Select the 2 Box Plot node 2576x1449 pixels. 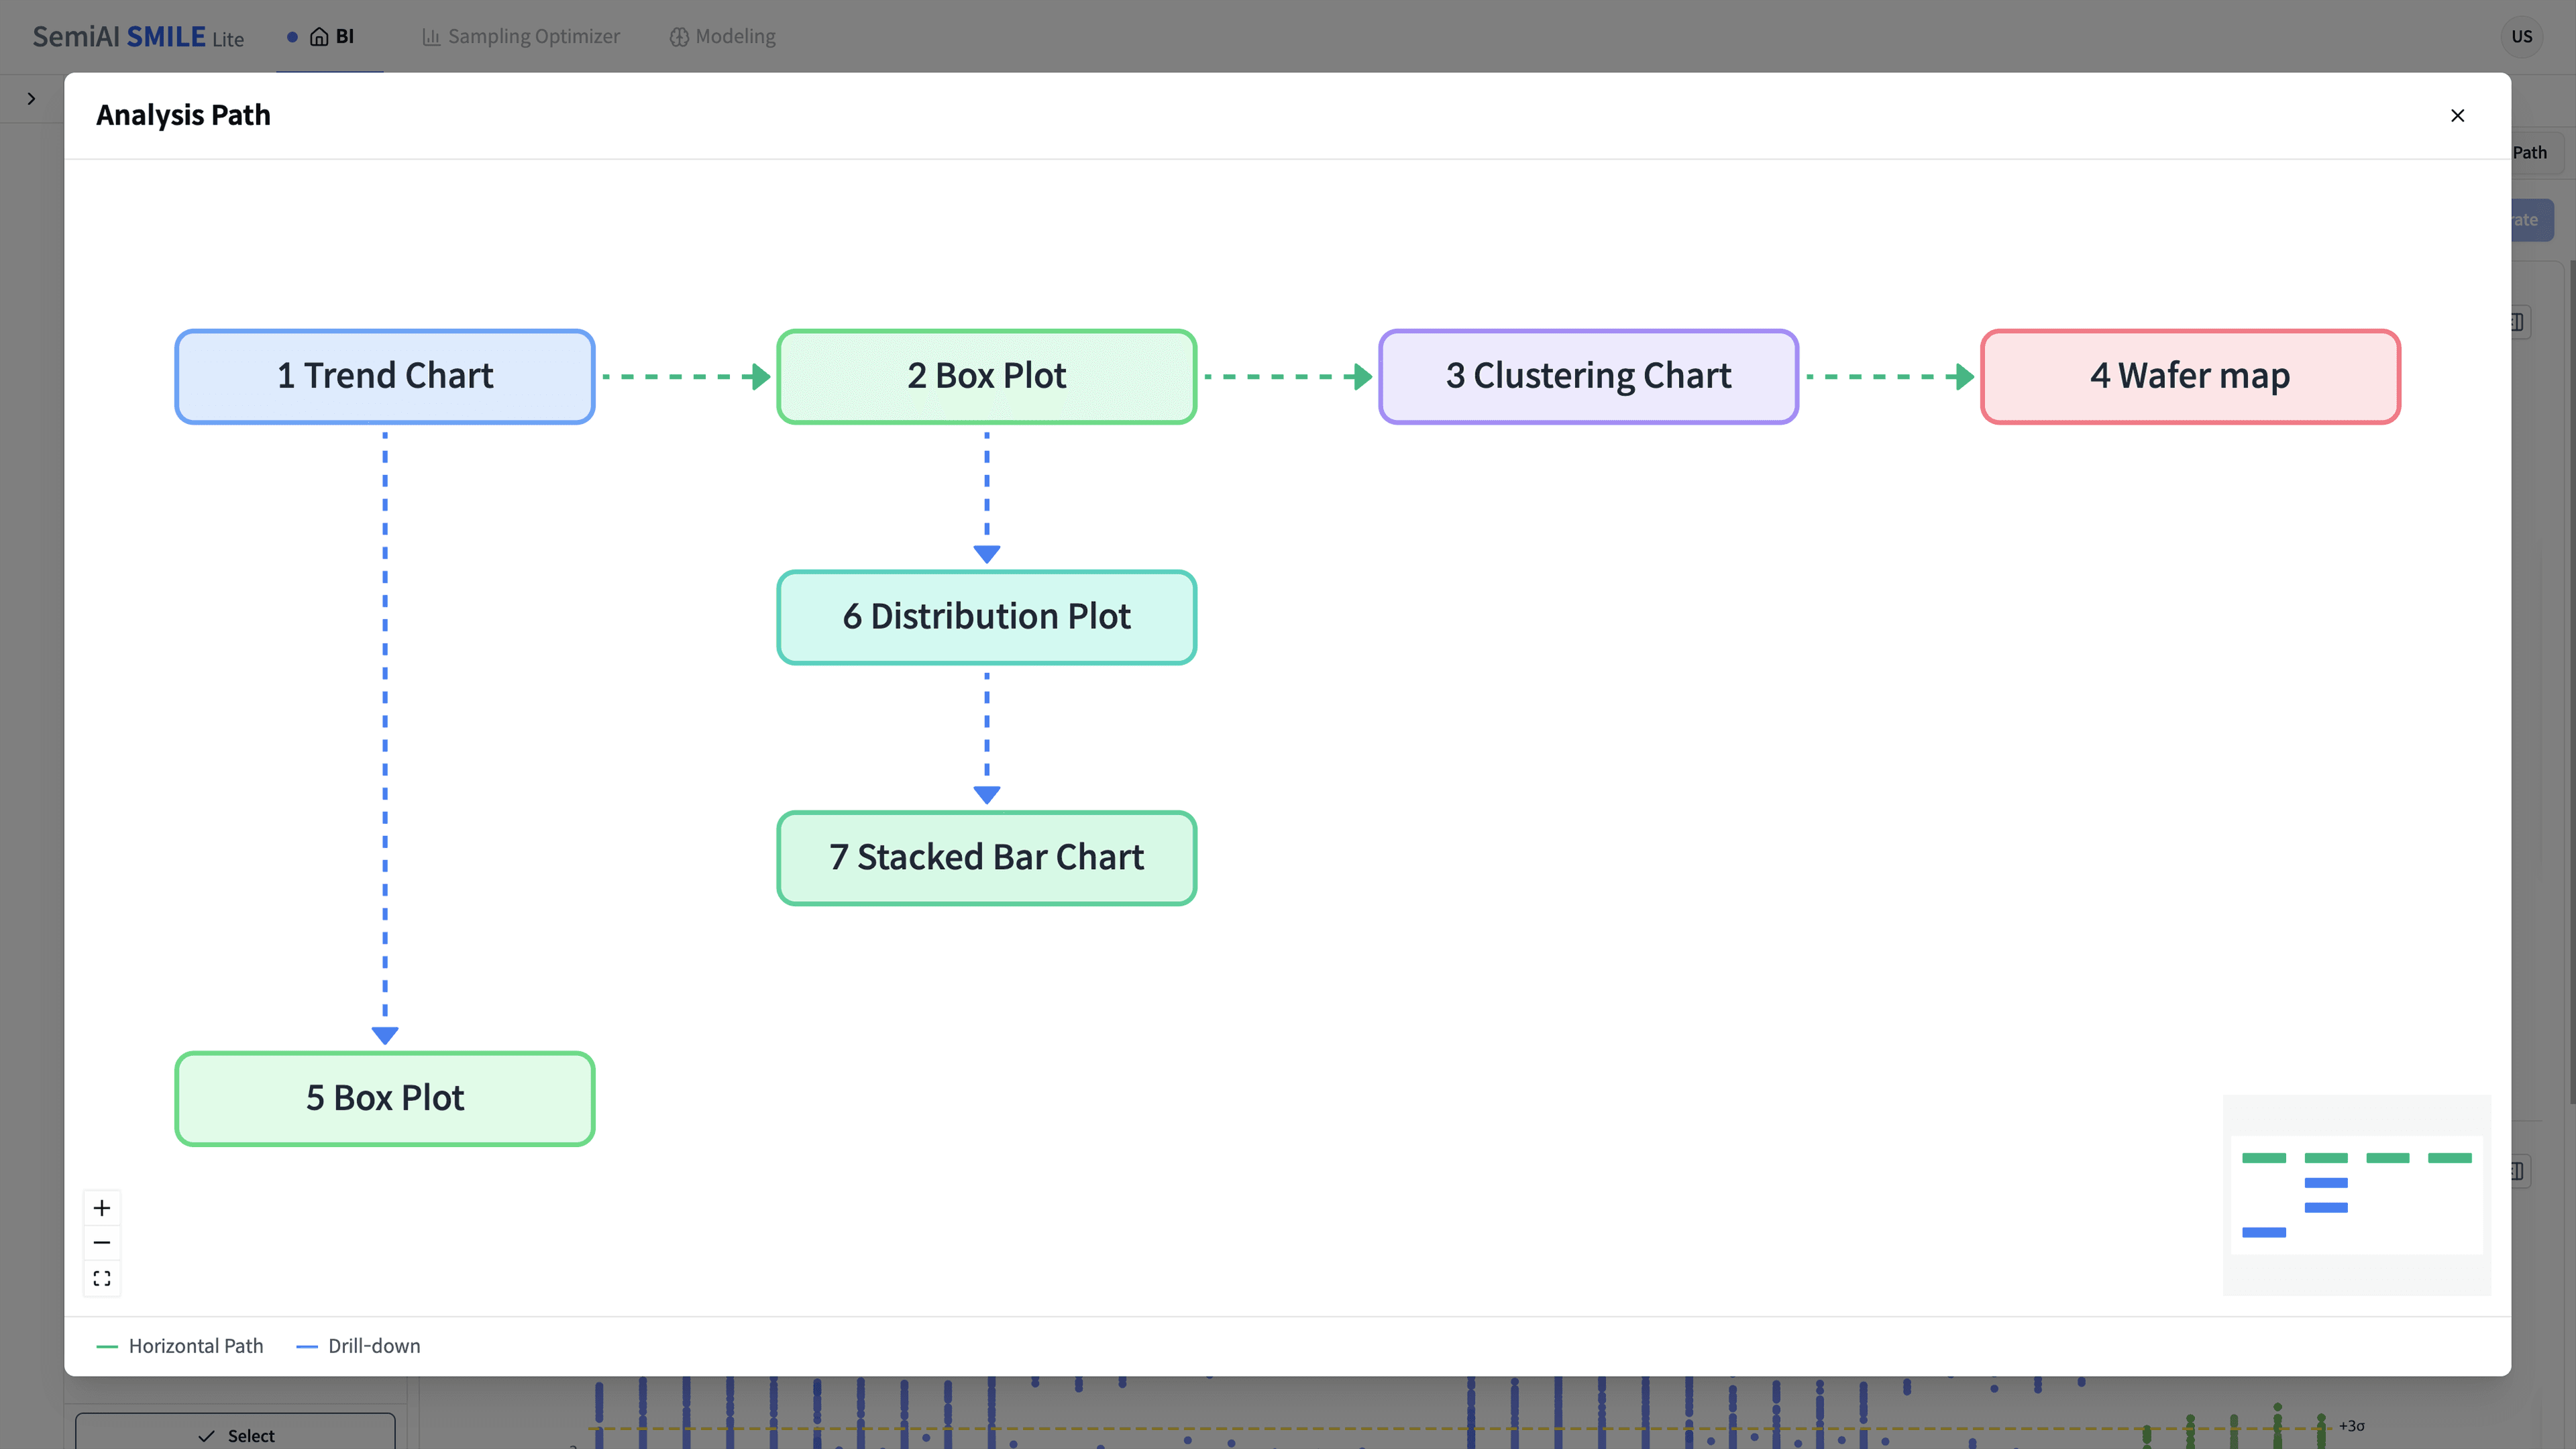click(x=987, y=376)
